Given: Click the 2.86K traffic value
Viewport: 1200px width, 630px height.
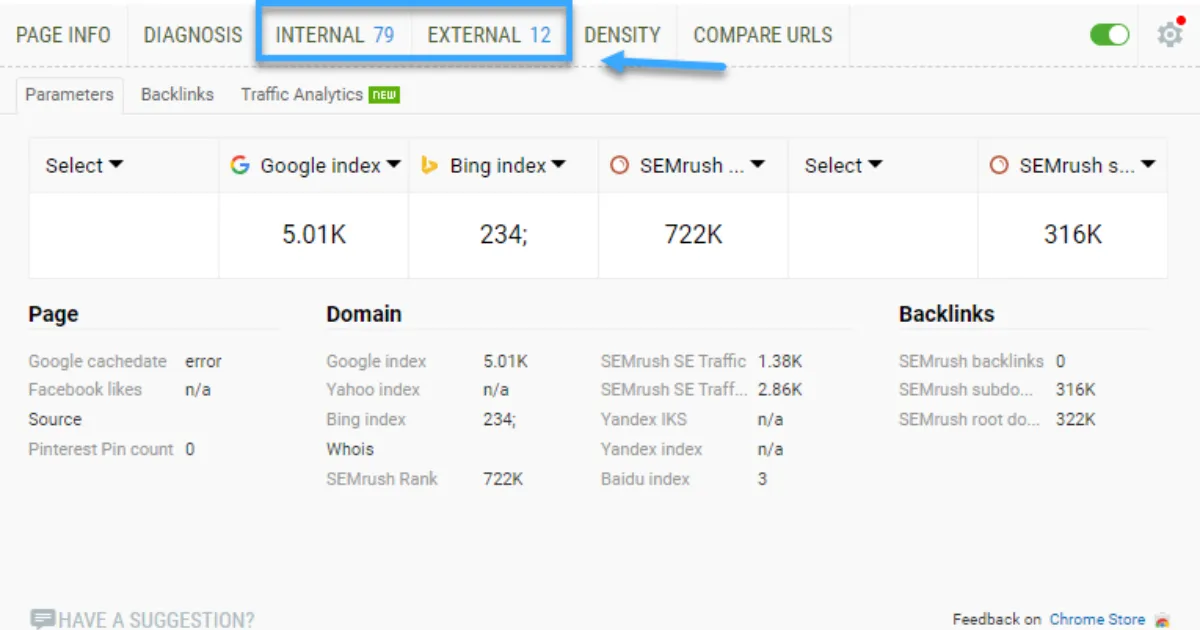Looking at the screenshot, I should 780,389.
